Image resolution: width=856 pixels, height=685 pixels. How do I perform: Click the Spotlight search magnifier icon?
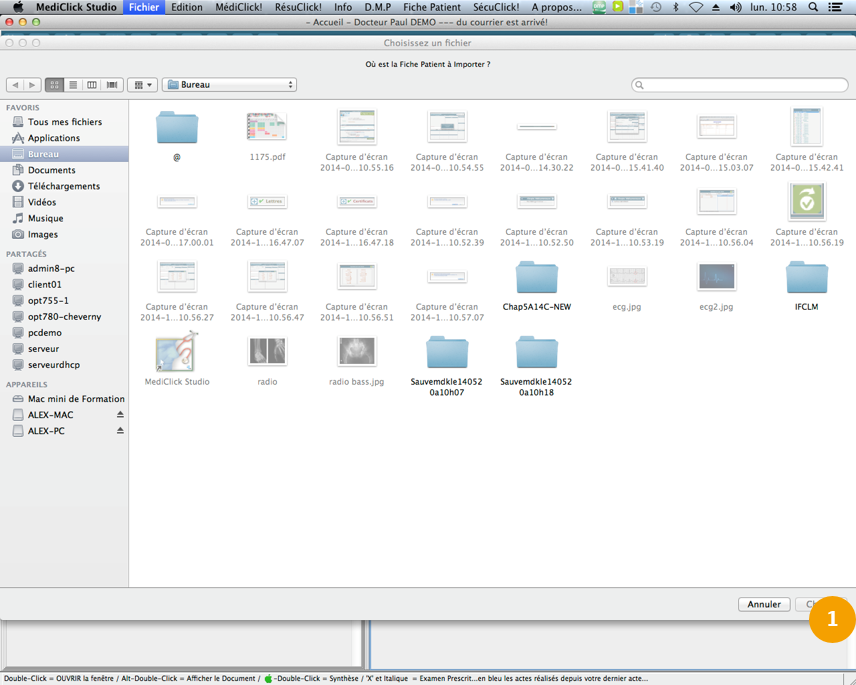click(813, 7)
